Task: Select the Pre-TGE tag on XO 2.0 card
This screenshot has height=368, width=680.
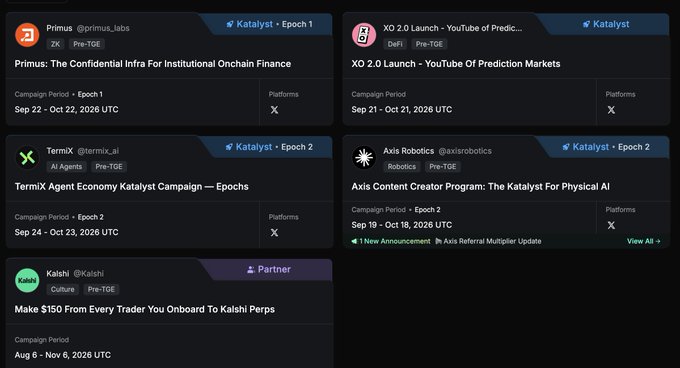Action: [429, 44]
